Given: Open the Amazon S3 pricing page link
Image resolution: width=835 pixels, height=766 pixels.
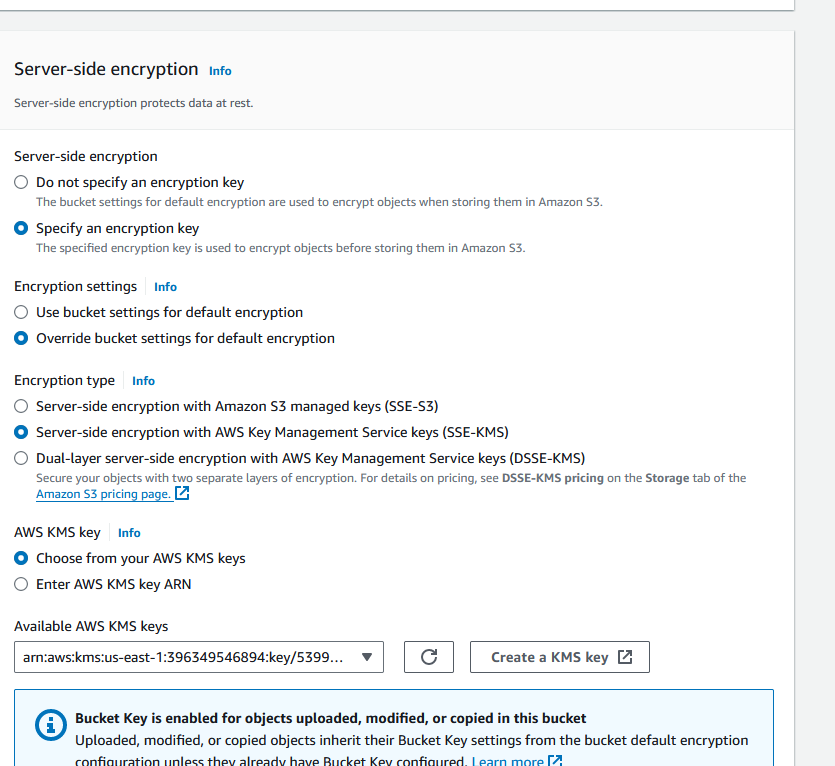Looking at the screenshot, I should tap(103, 494).
